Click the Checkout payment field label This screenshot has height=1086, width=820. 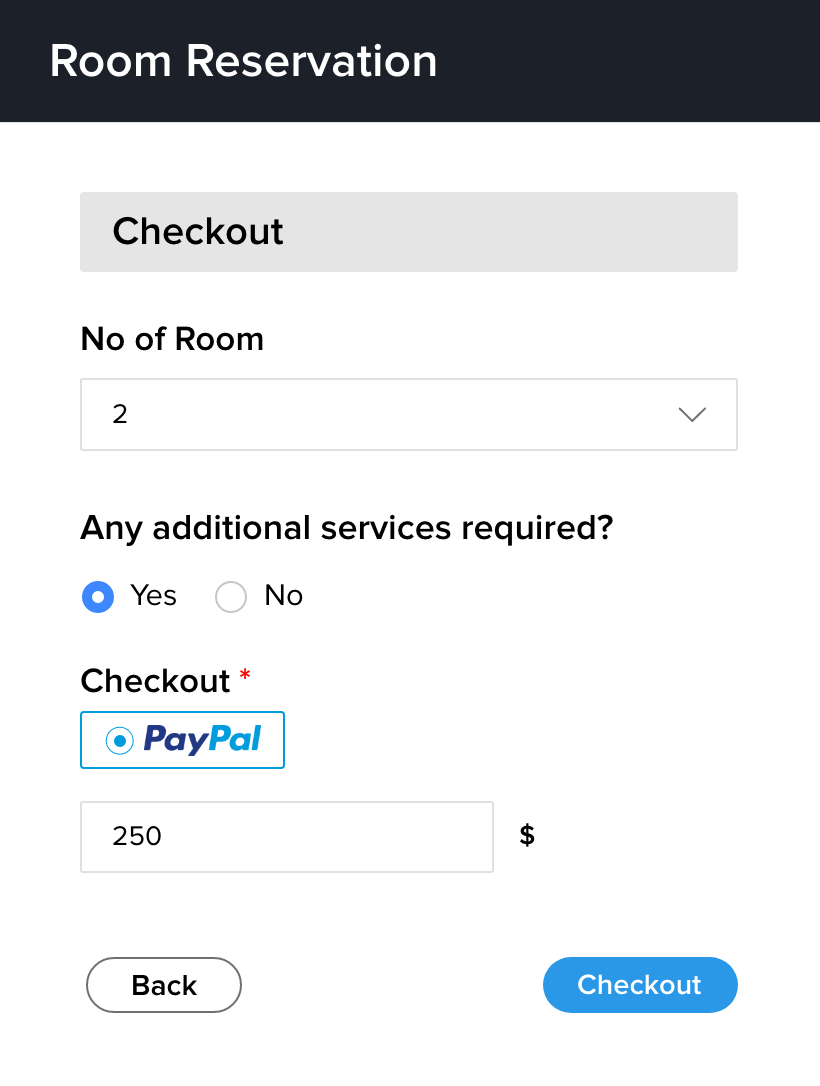coord(155,681)
